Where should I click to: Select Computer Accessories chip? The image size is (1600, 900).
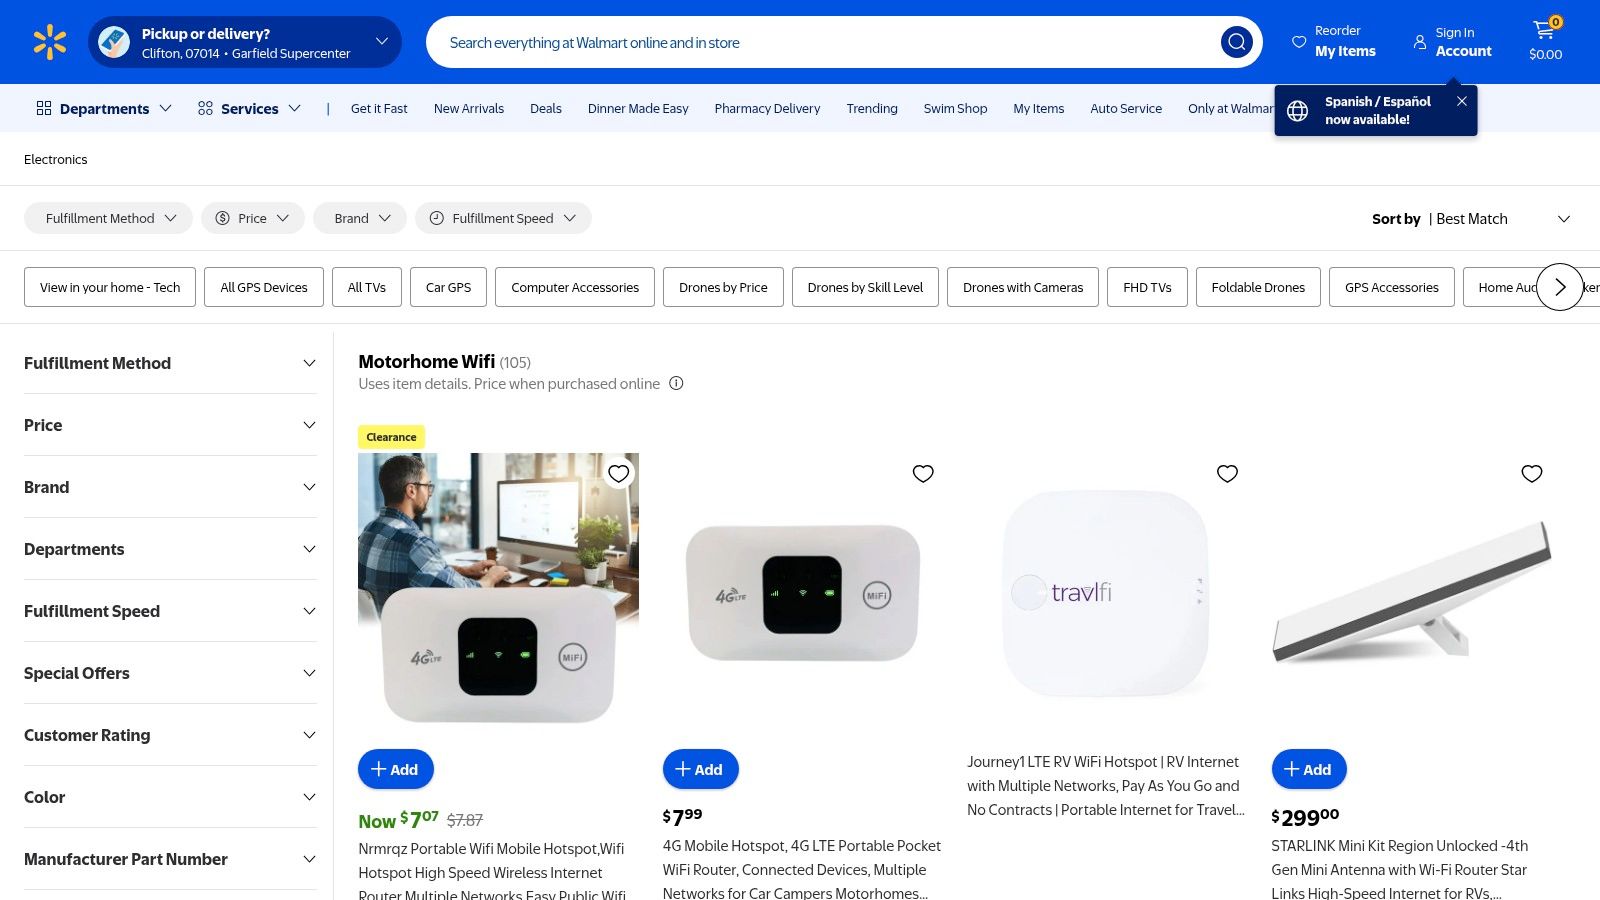click(575, 287)
